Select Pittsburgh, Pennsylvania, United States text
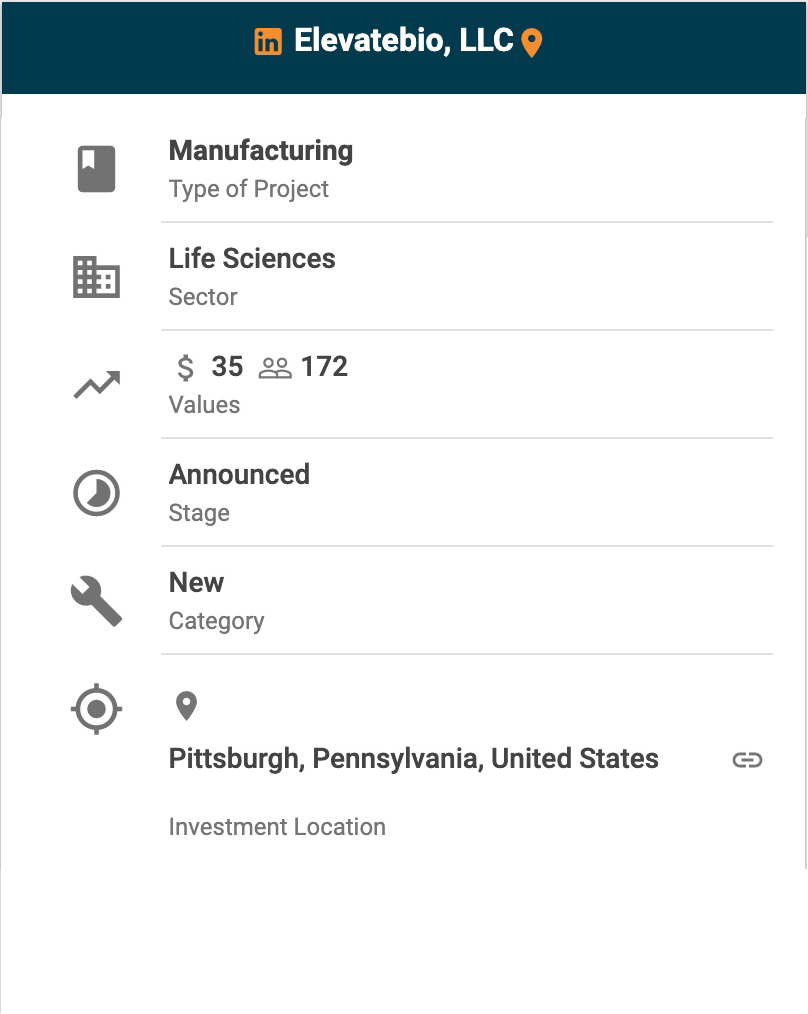808x1014 pixels. [413, 759]
